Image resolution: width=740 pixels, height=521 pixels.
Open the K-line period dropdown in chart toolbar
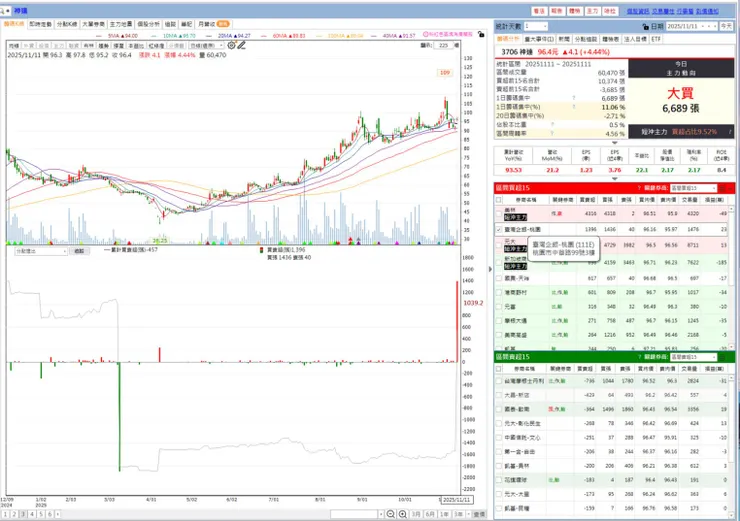point(206,46)
